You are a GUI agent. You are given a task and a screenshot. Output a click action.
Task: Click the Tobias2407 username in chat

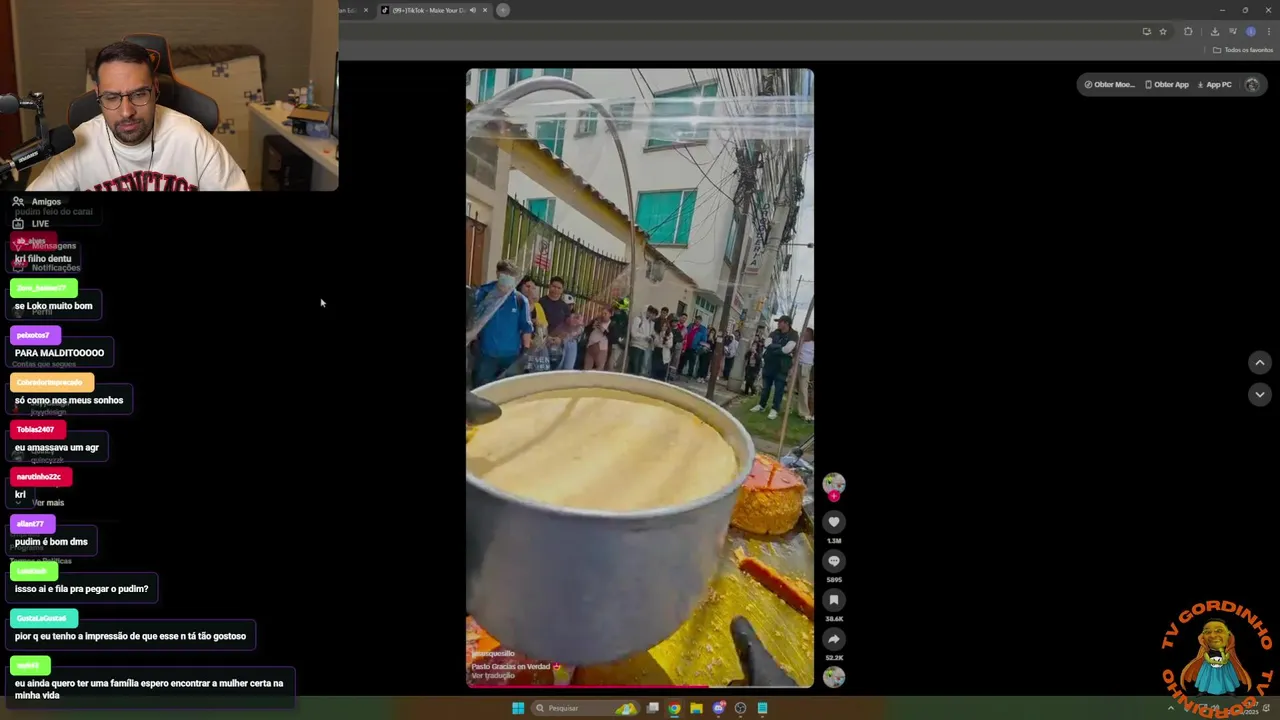point(36,429)
